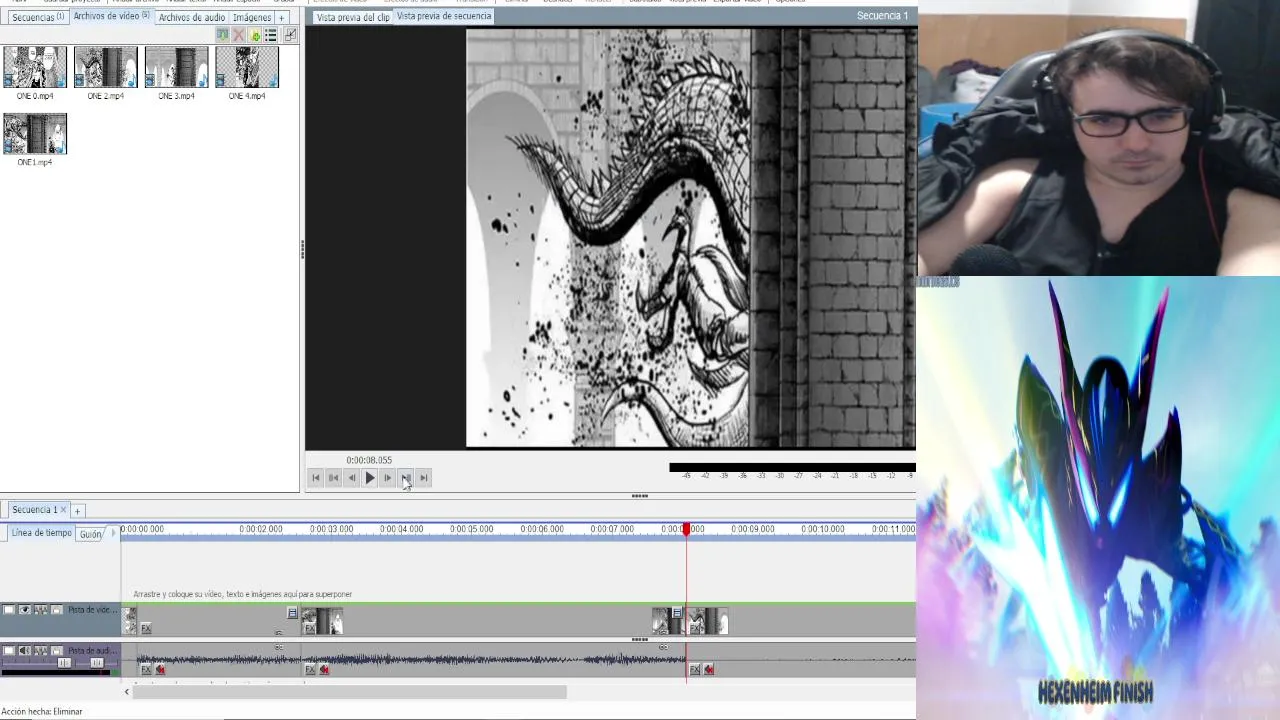Tick the video track selection checkbox
1280x720 pixels.
[x=8, y=610]
